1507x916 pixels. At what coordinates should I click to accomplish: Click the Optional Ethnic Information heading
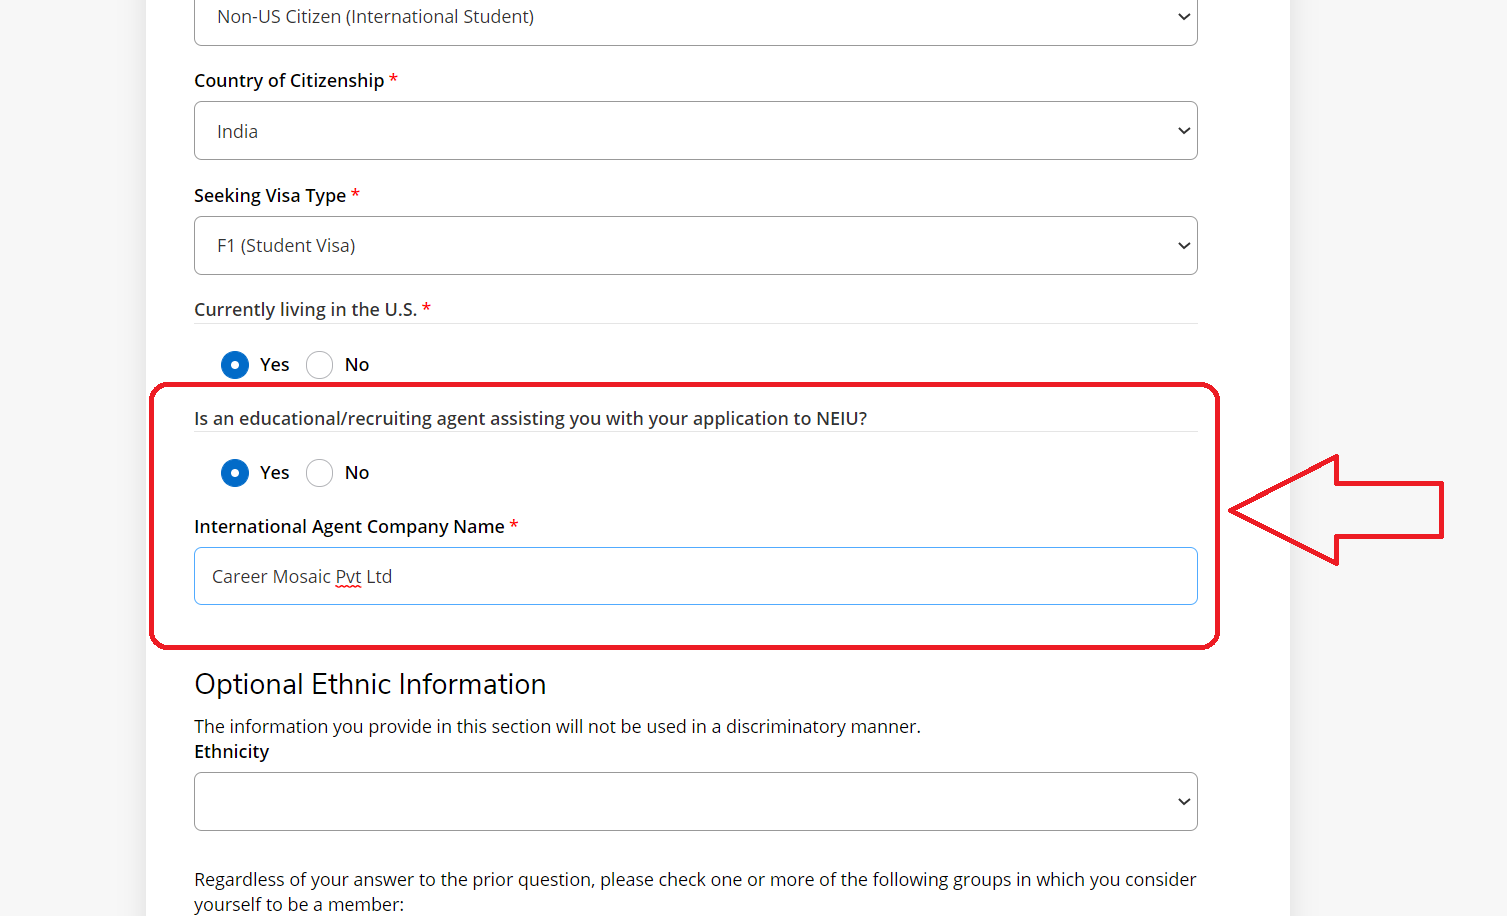point(370,684)
